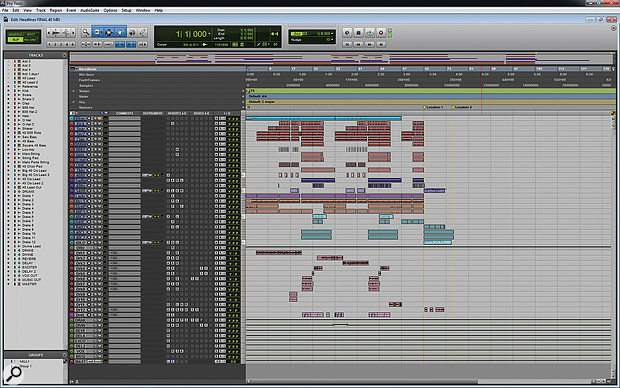Click the Location 1 marker
This screenshot has height=388, width=620.
[434, 107]
